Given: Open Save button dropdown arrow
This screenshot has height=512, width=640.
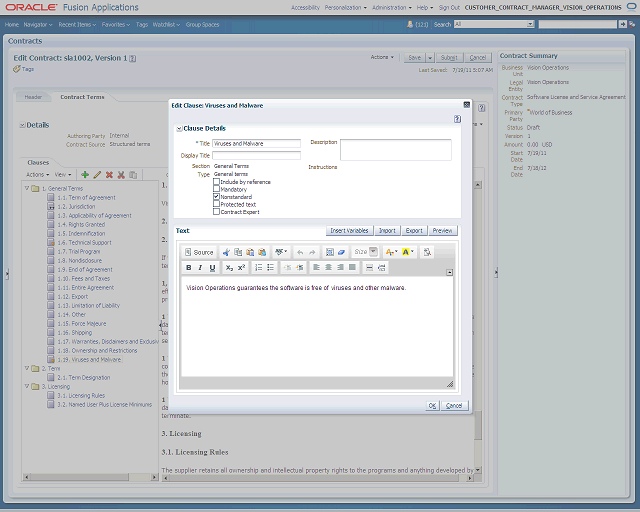Looking at the screenshot, I should pos(430,58).
